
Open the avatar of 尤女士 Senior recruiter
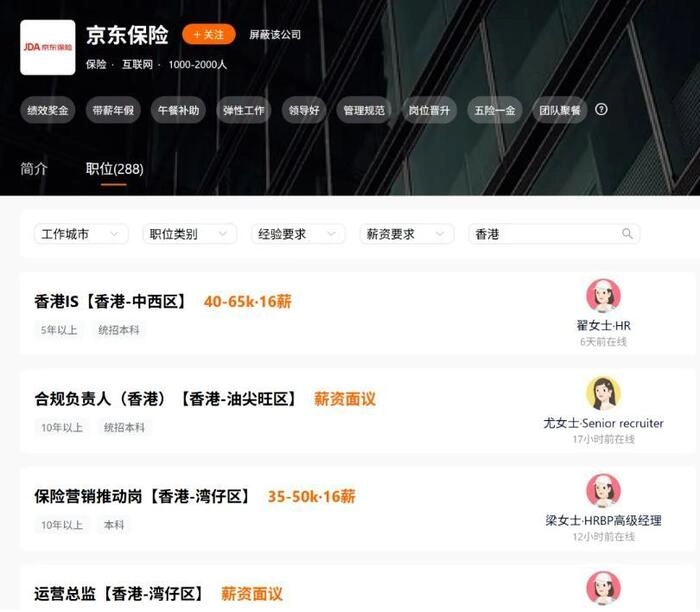click(603, 393)
